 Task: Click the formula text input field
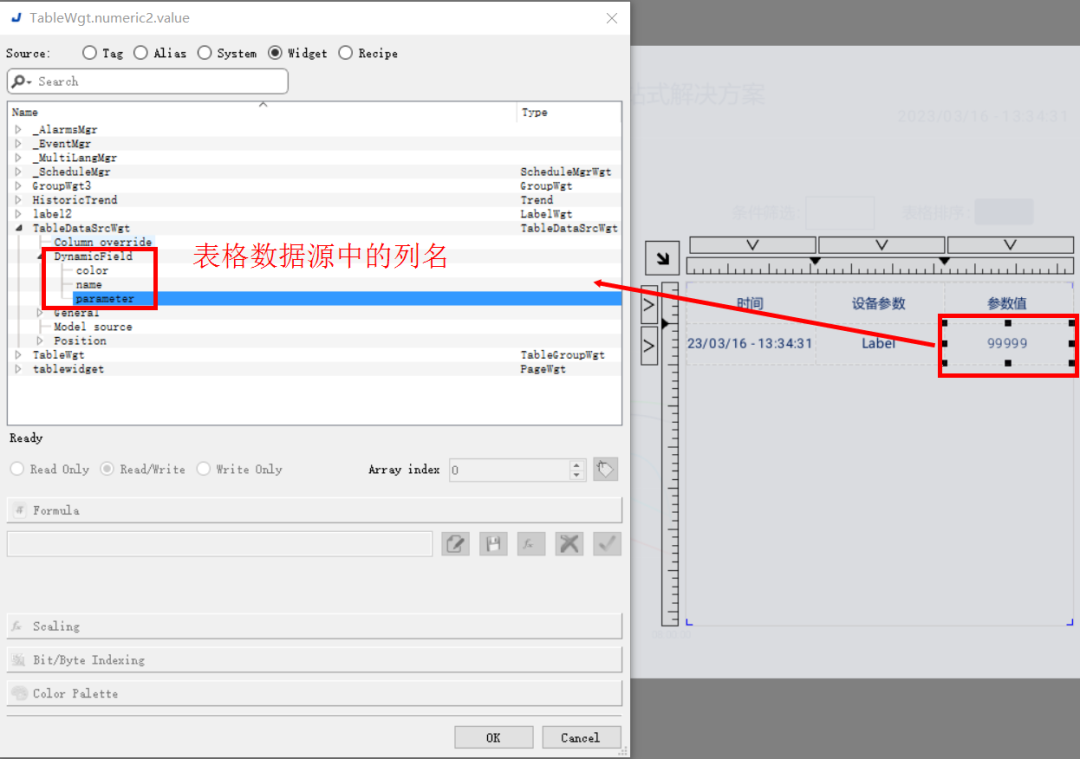point(220,544)
